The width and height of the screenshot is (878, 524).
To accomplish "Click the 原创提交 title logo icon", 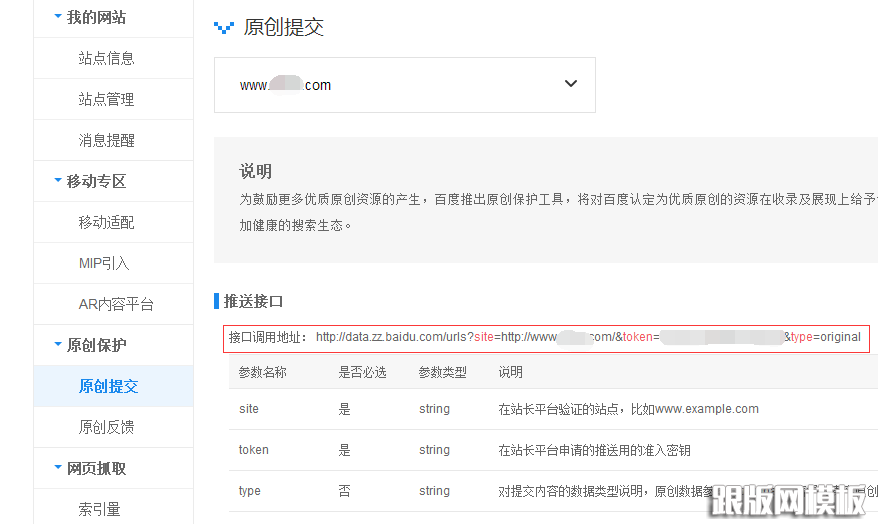I will [x=224, y=28].
